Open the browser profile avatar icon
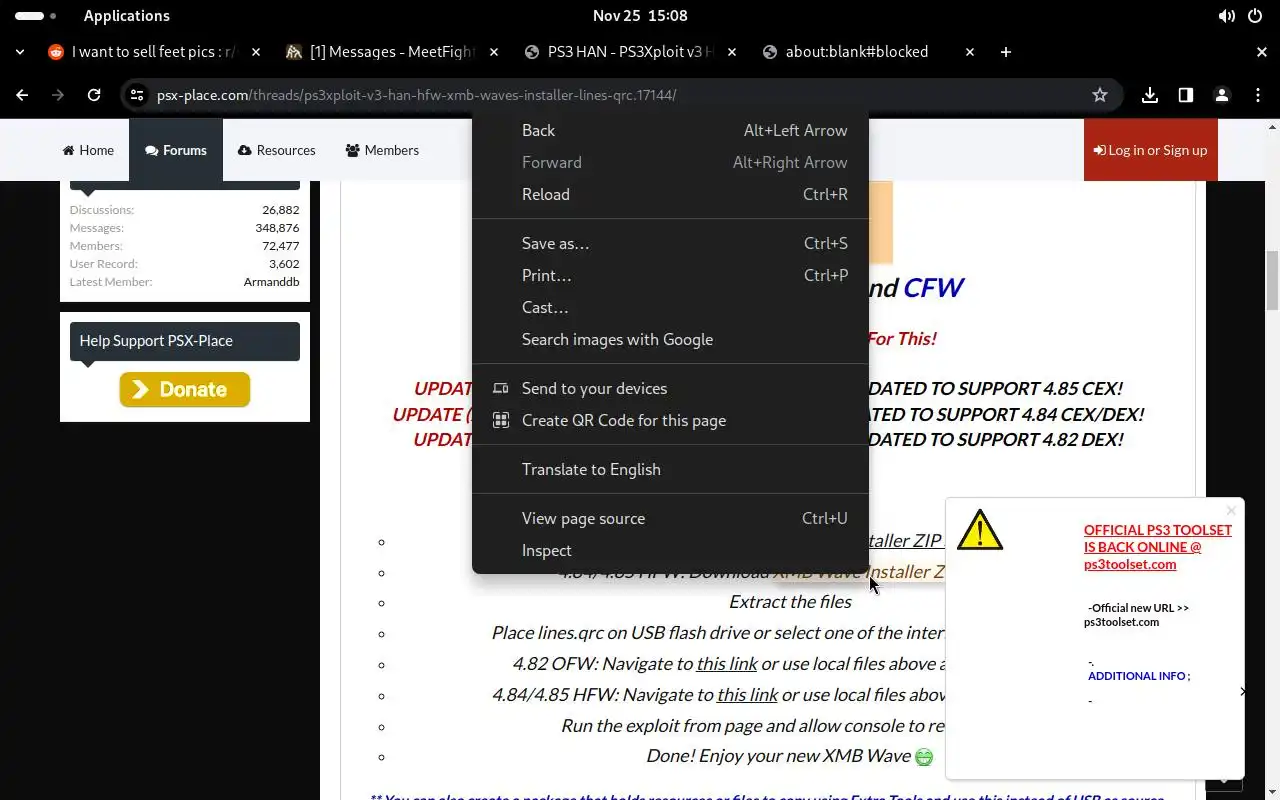 pyautogui.click(x=1222, y=95)
